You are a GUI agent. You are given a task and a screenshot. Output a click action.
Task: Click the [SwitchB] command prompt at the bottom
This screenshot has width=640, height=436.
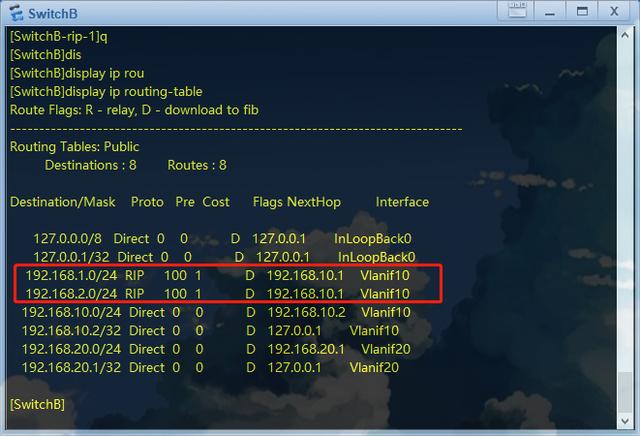37,405
